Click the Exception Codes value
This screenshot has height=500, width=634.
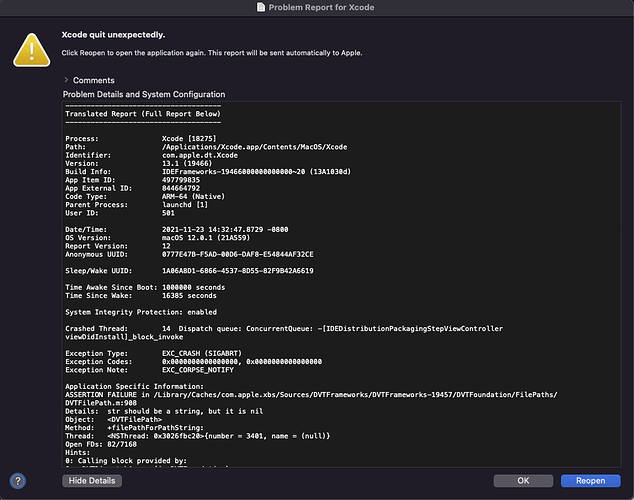point(242,362)
